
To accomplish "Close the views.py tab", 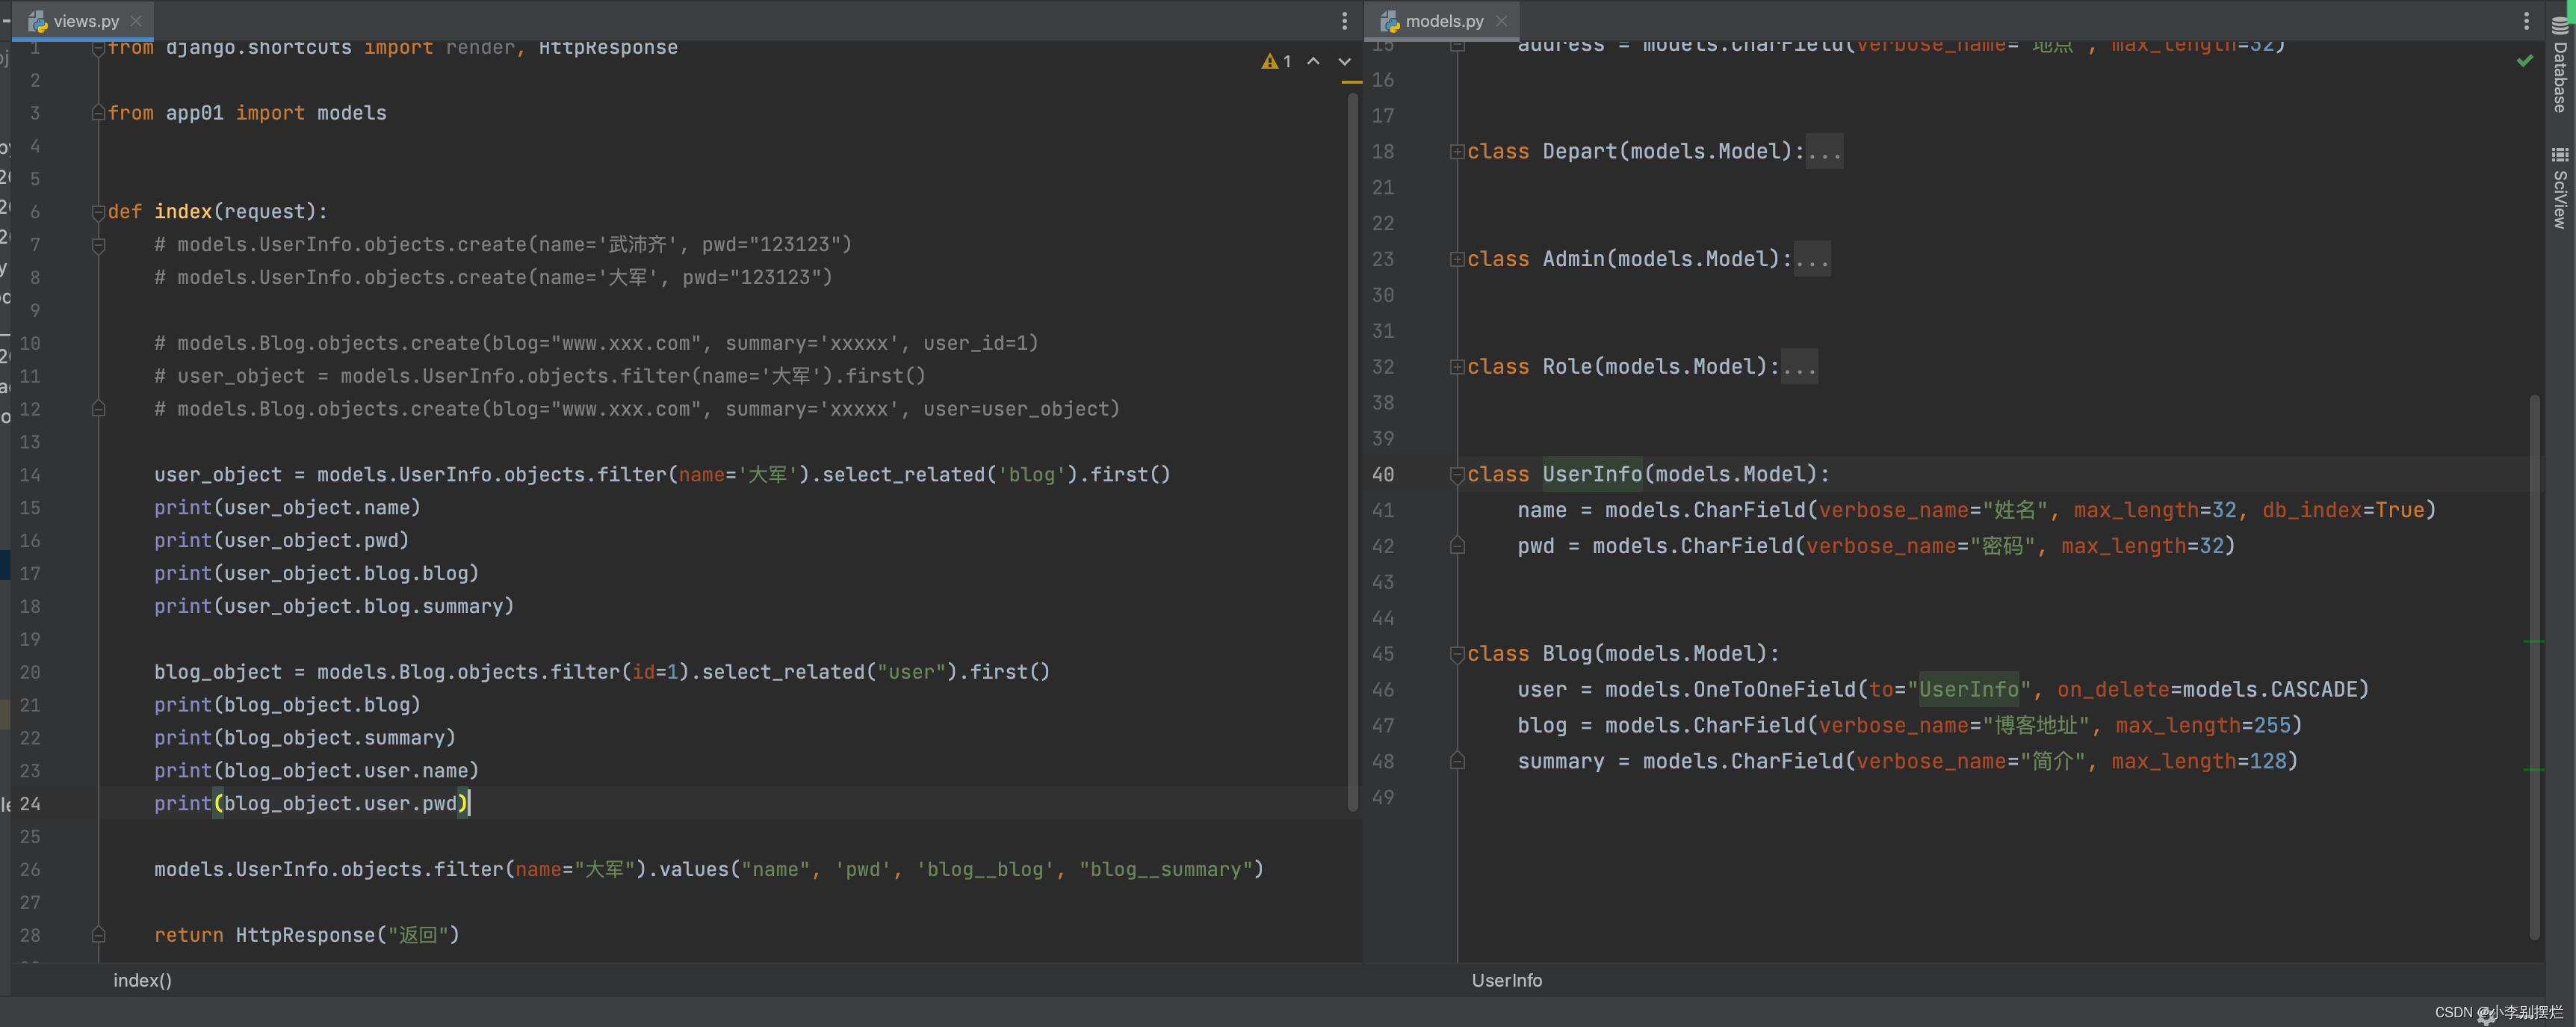I will 136,21.
